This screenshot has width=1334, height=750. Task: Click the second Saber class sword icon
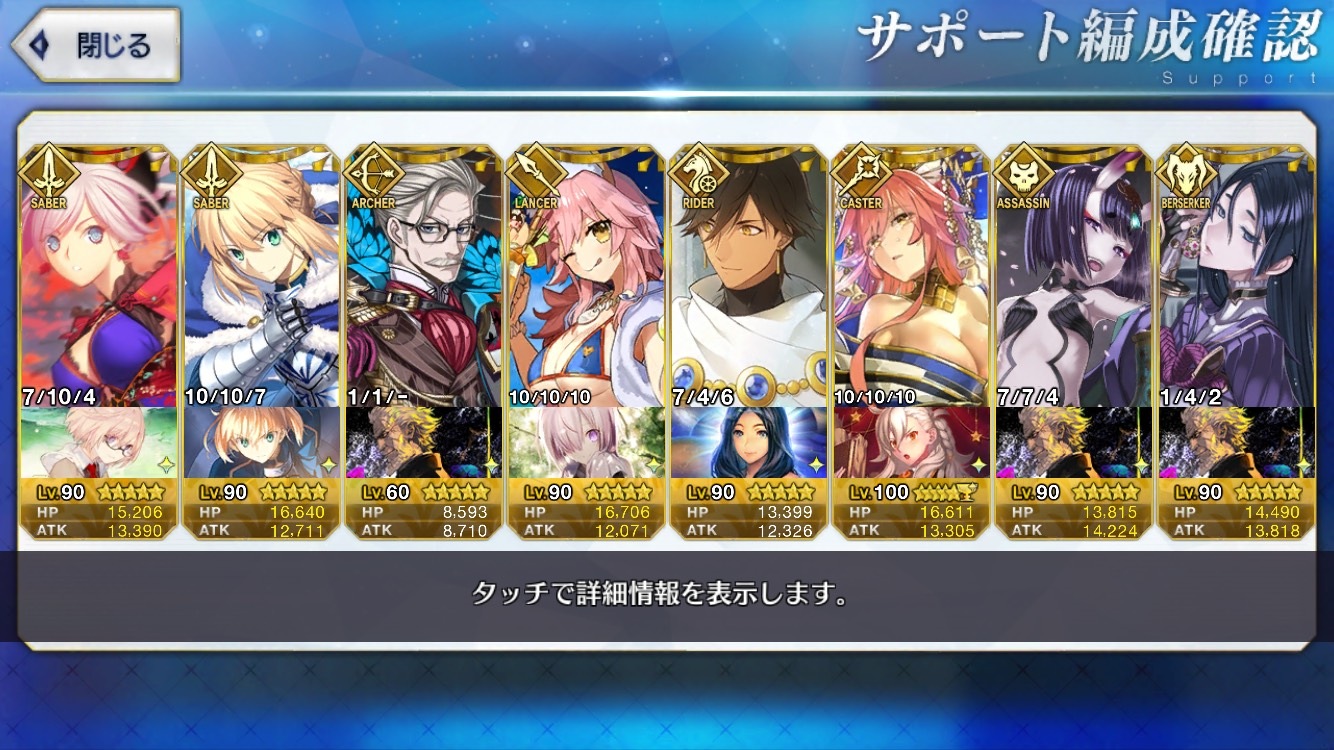pos(209,172)
